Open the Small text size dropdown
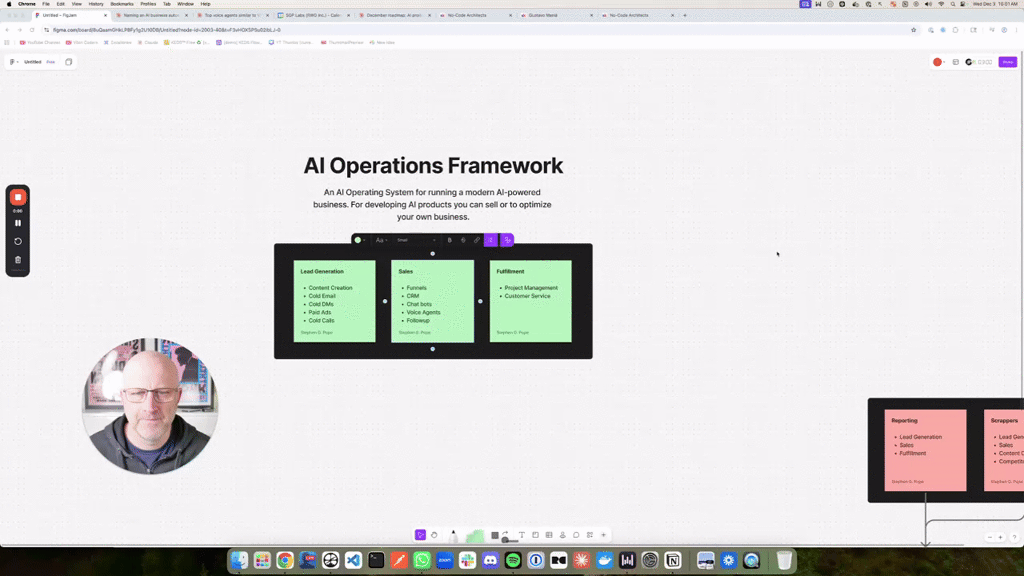Screen dimensions: 1024x576 tap(417, 240)
